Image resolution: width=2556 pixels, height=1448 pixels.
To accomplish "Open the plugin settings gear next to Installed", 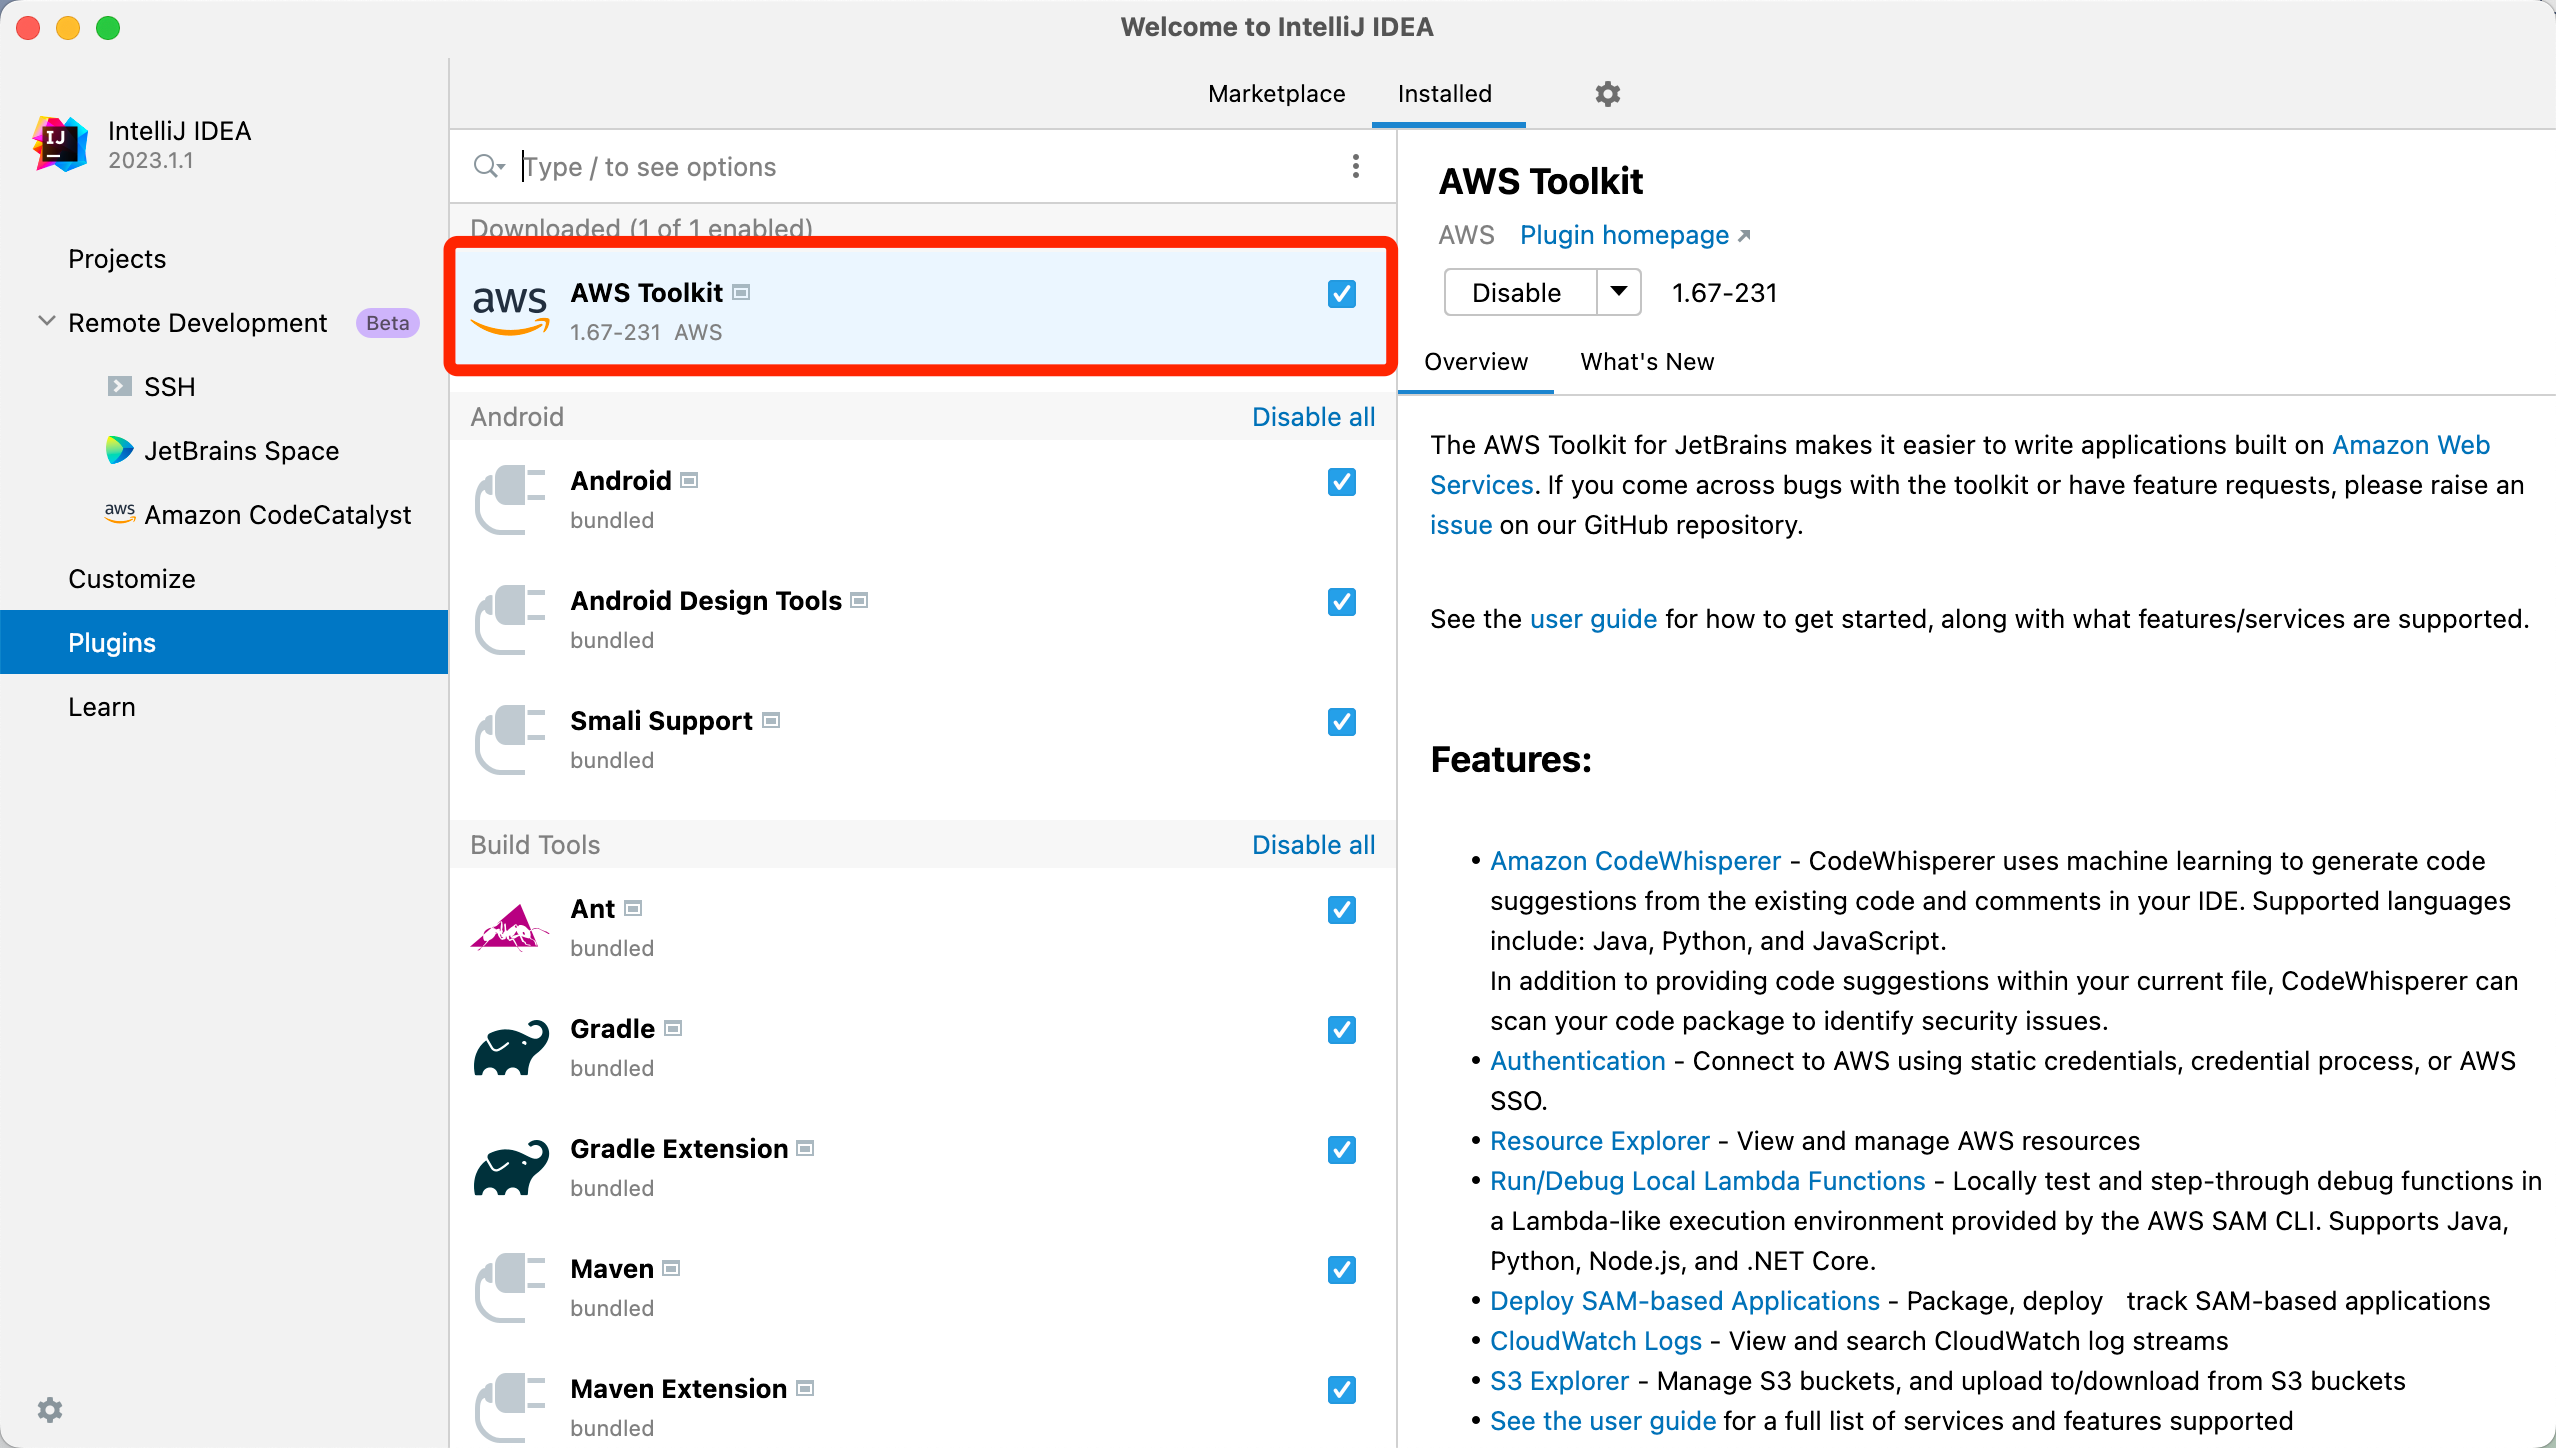I will tap(1607, 94).
